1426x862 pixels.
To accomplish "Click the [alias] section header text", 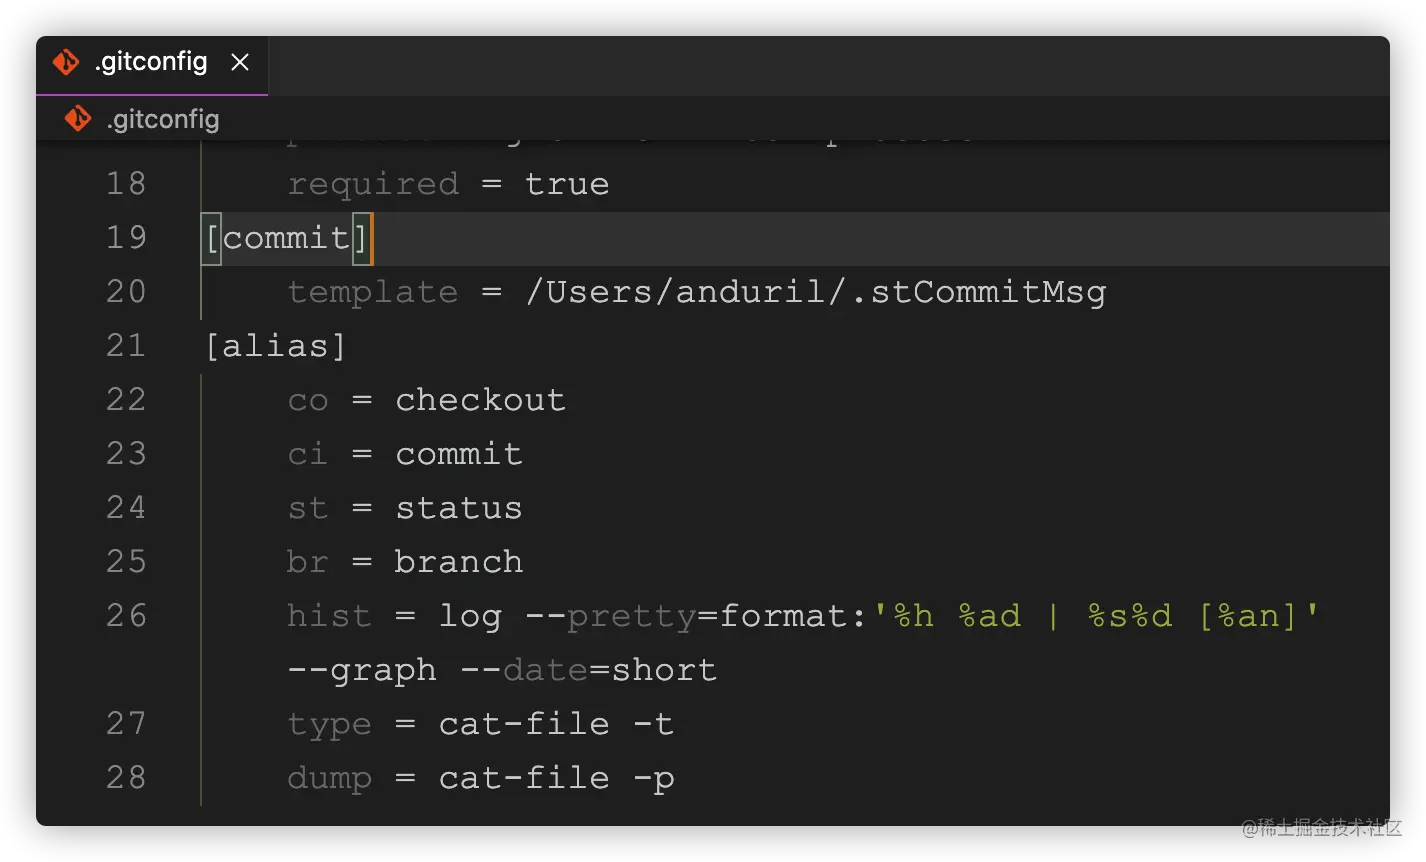I will [x=276, y=346].
